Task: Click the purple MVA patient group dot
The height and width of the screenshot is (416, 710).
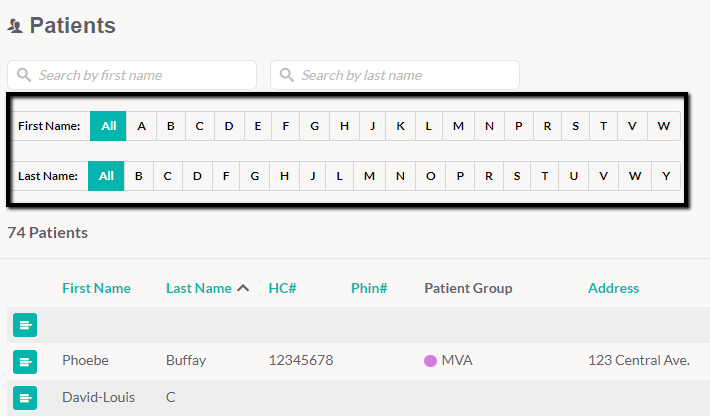Action: [x=430, y=361]
